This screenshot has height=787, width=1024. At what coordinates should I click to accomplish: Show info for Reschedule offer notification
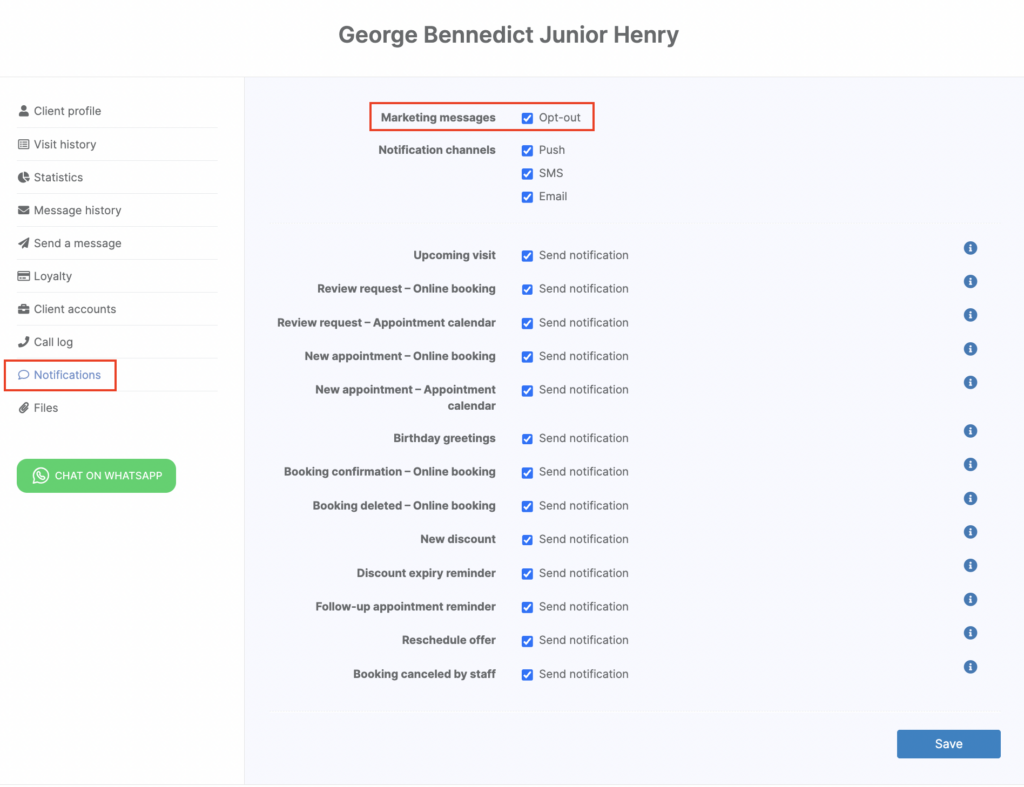click(970, 633)
